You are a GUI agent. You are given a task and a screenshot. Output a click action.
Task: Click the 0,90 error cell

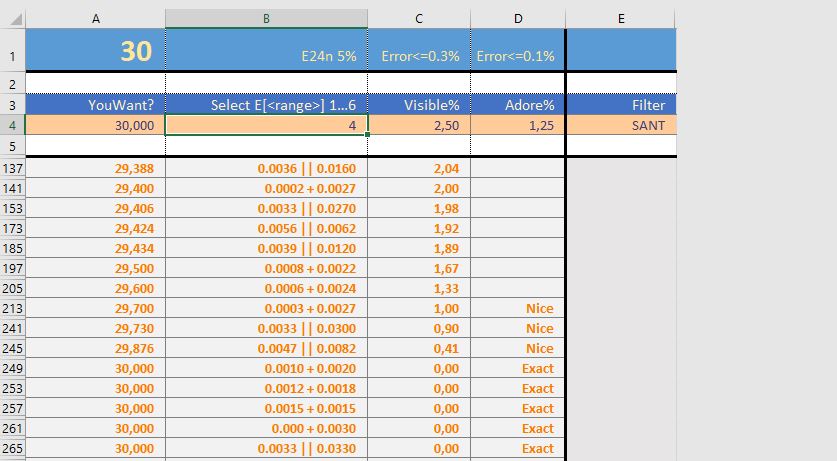tap(419, 328)
